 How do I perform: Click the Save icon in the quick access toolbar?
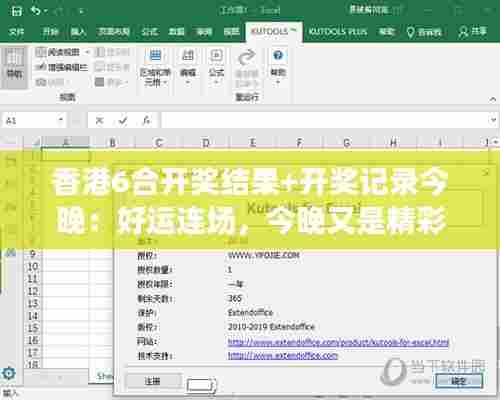16,11
